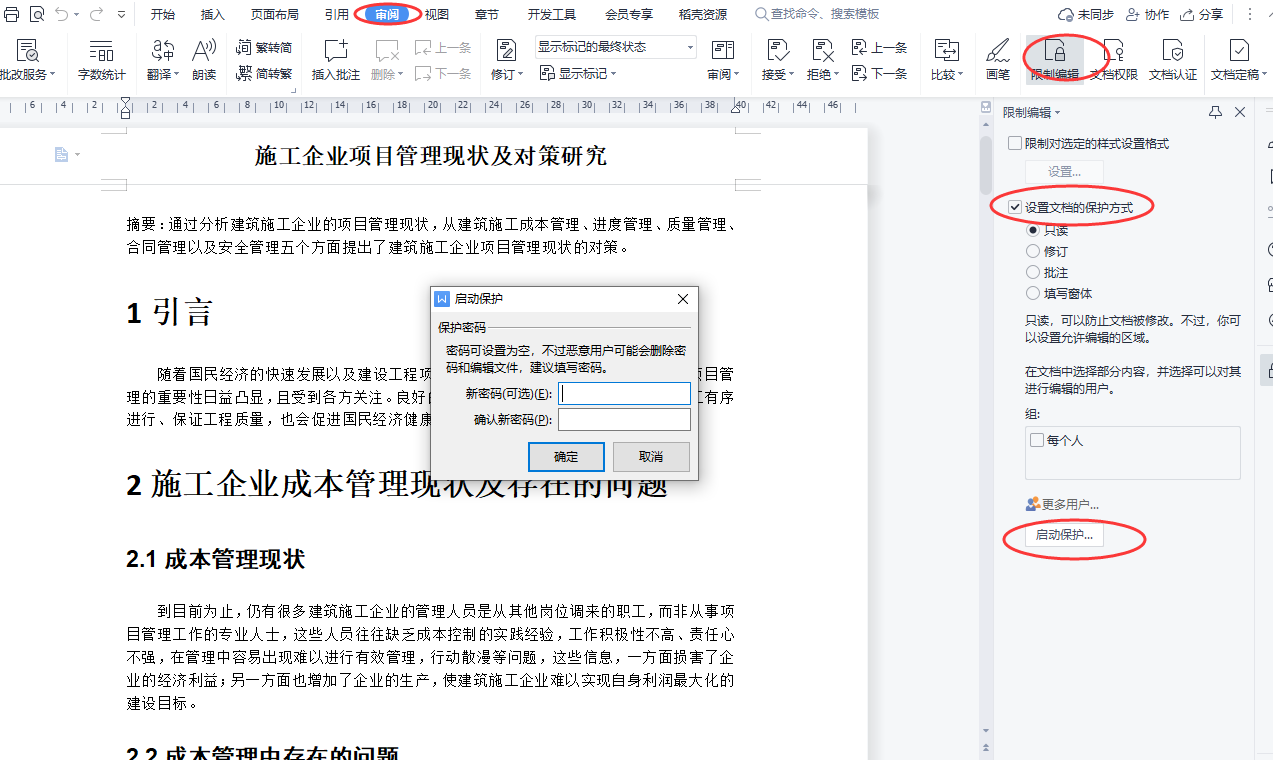
Task: Click the 朗读 read aloud icon
Action: click(204, 51)
